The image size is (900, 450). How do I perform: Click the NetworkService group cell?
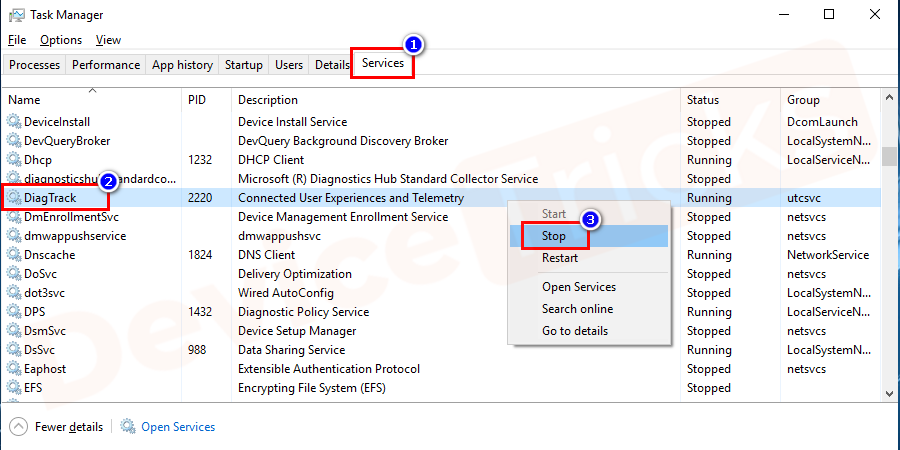tap(828, 255)
